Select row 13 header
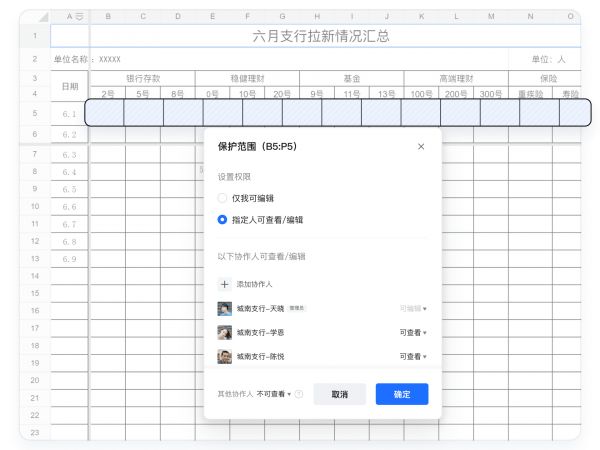Screen dimensions: 600x450 [35, 258]
